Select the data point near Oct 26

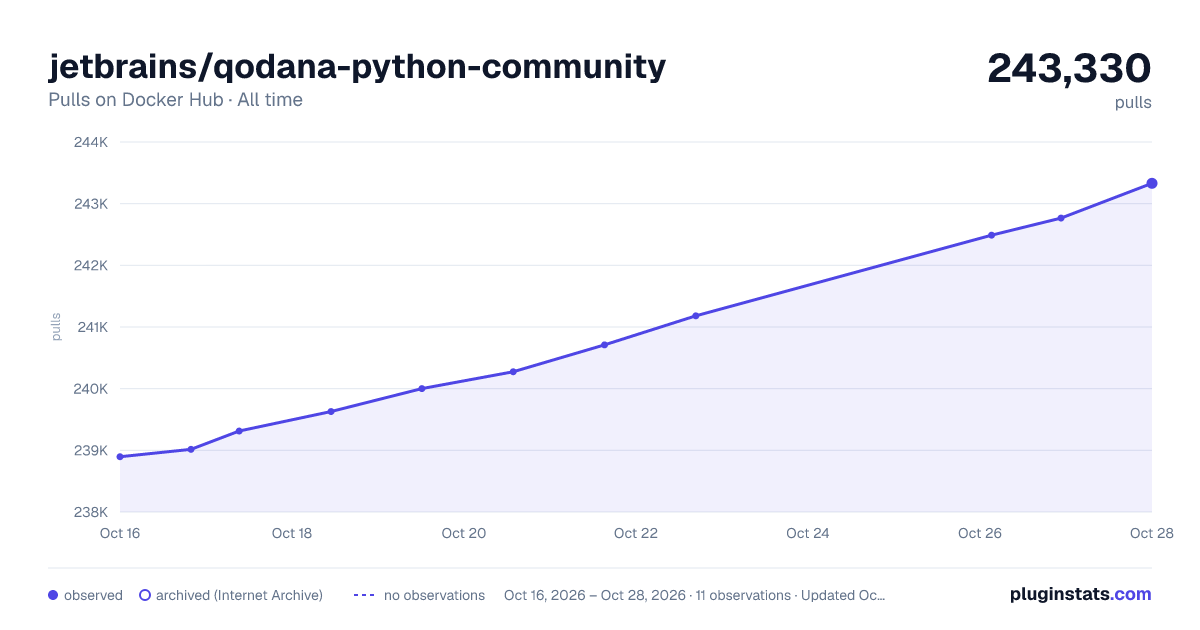992,235
